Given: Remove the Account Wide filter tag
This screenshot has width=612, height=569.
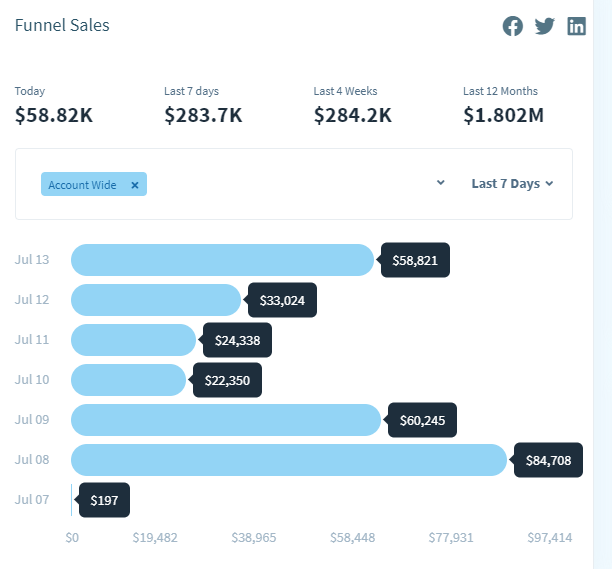Looking at the screenshot, I should tap(135, 185).
